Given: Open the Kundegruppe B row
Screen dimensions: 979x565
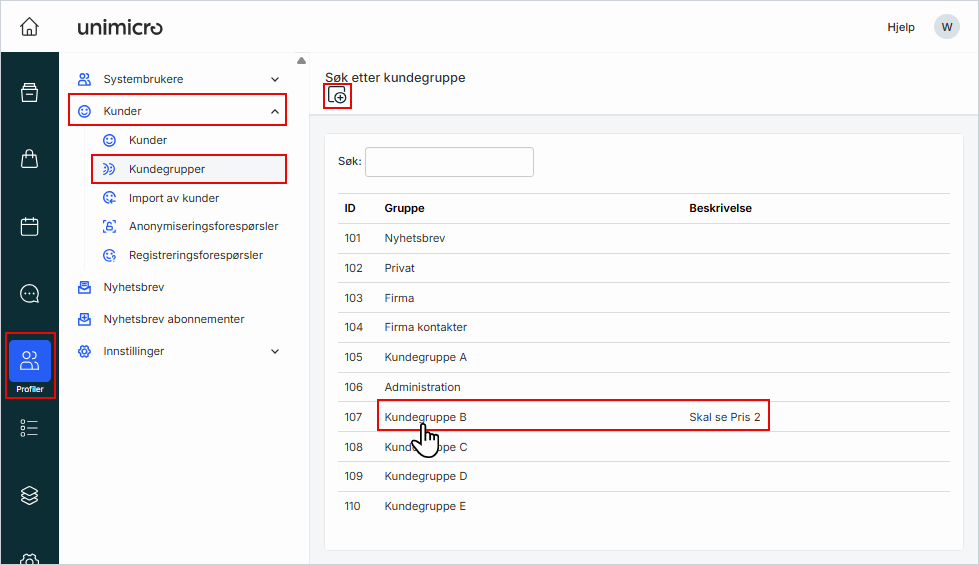Looking at the screenshot, I should [x=425, y=417].
